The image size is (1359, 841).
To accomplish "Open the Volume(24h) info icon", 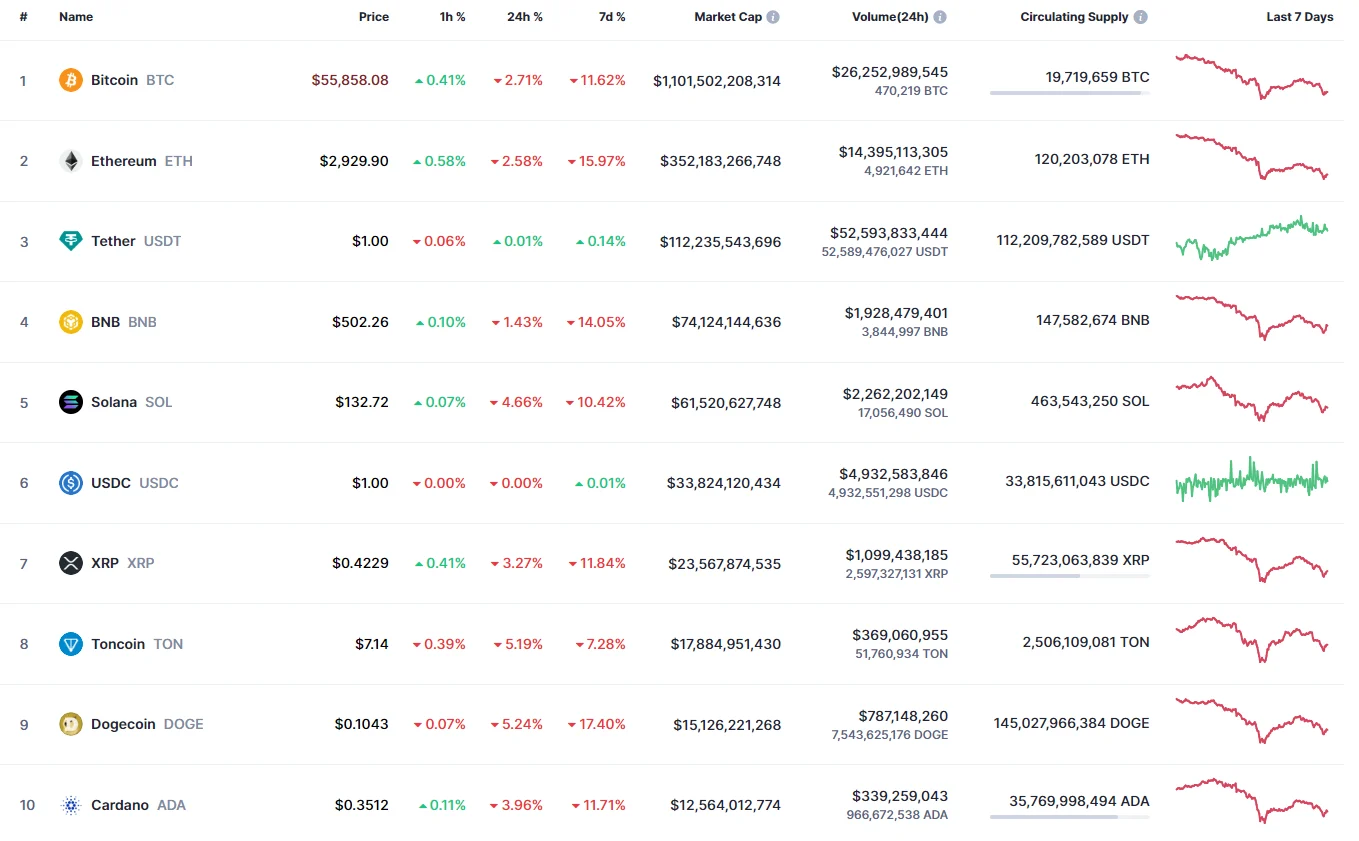I will [x=940, y=17].
